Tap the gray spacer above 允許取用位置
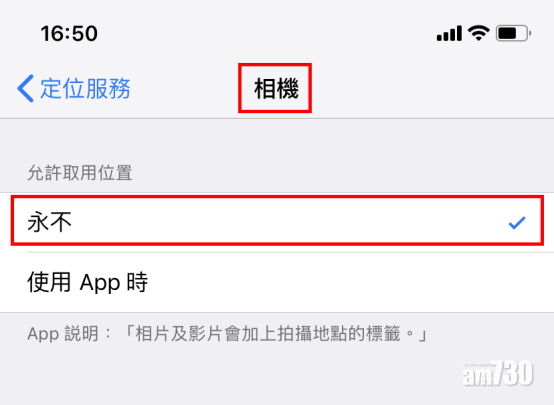The height and width of the screenshot is (405, 554). coord(277,140)
